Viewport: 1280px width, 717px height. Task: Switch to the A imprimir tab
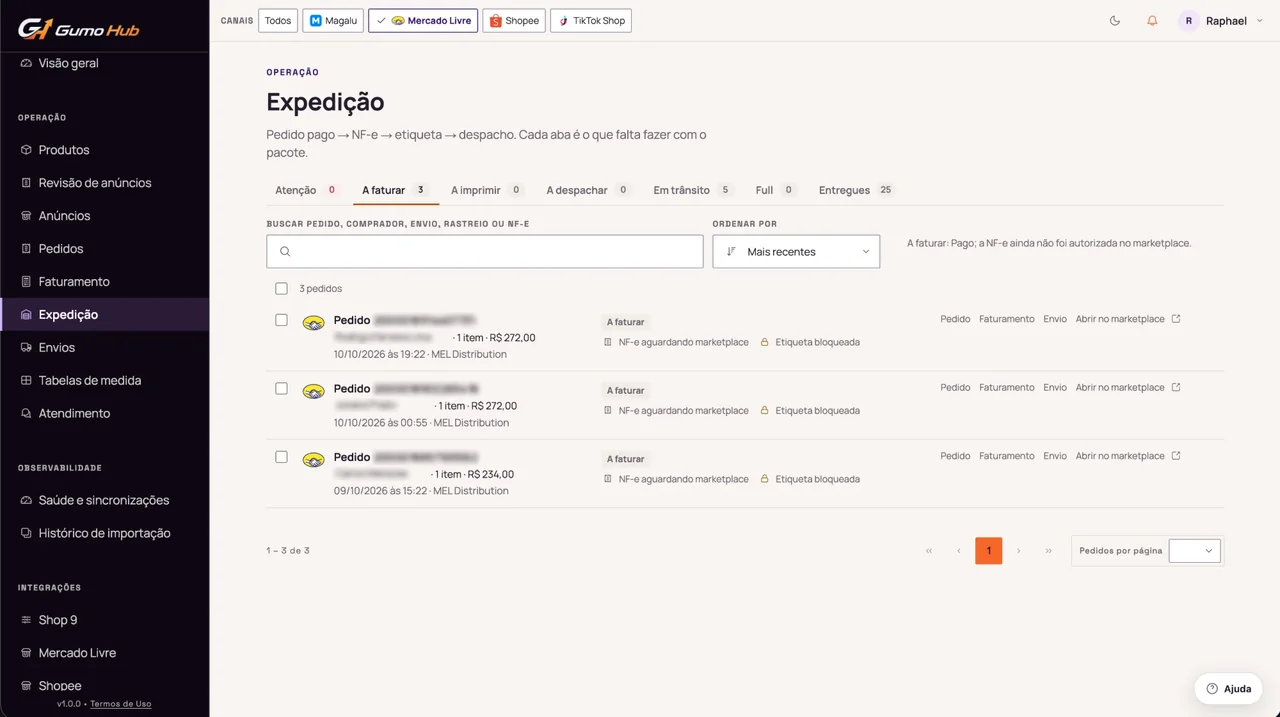click(486, 190)
